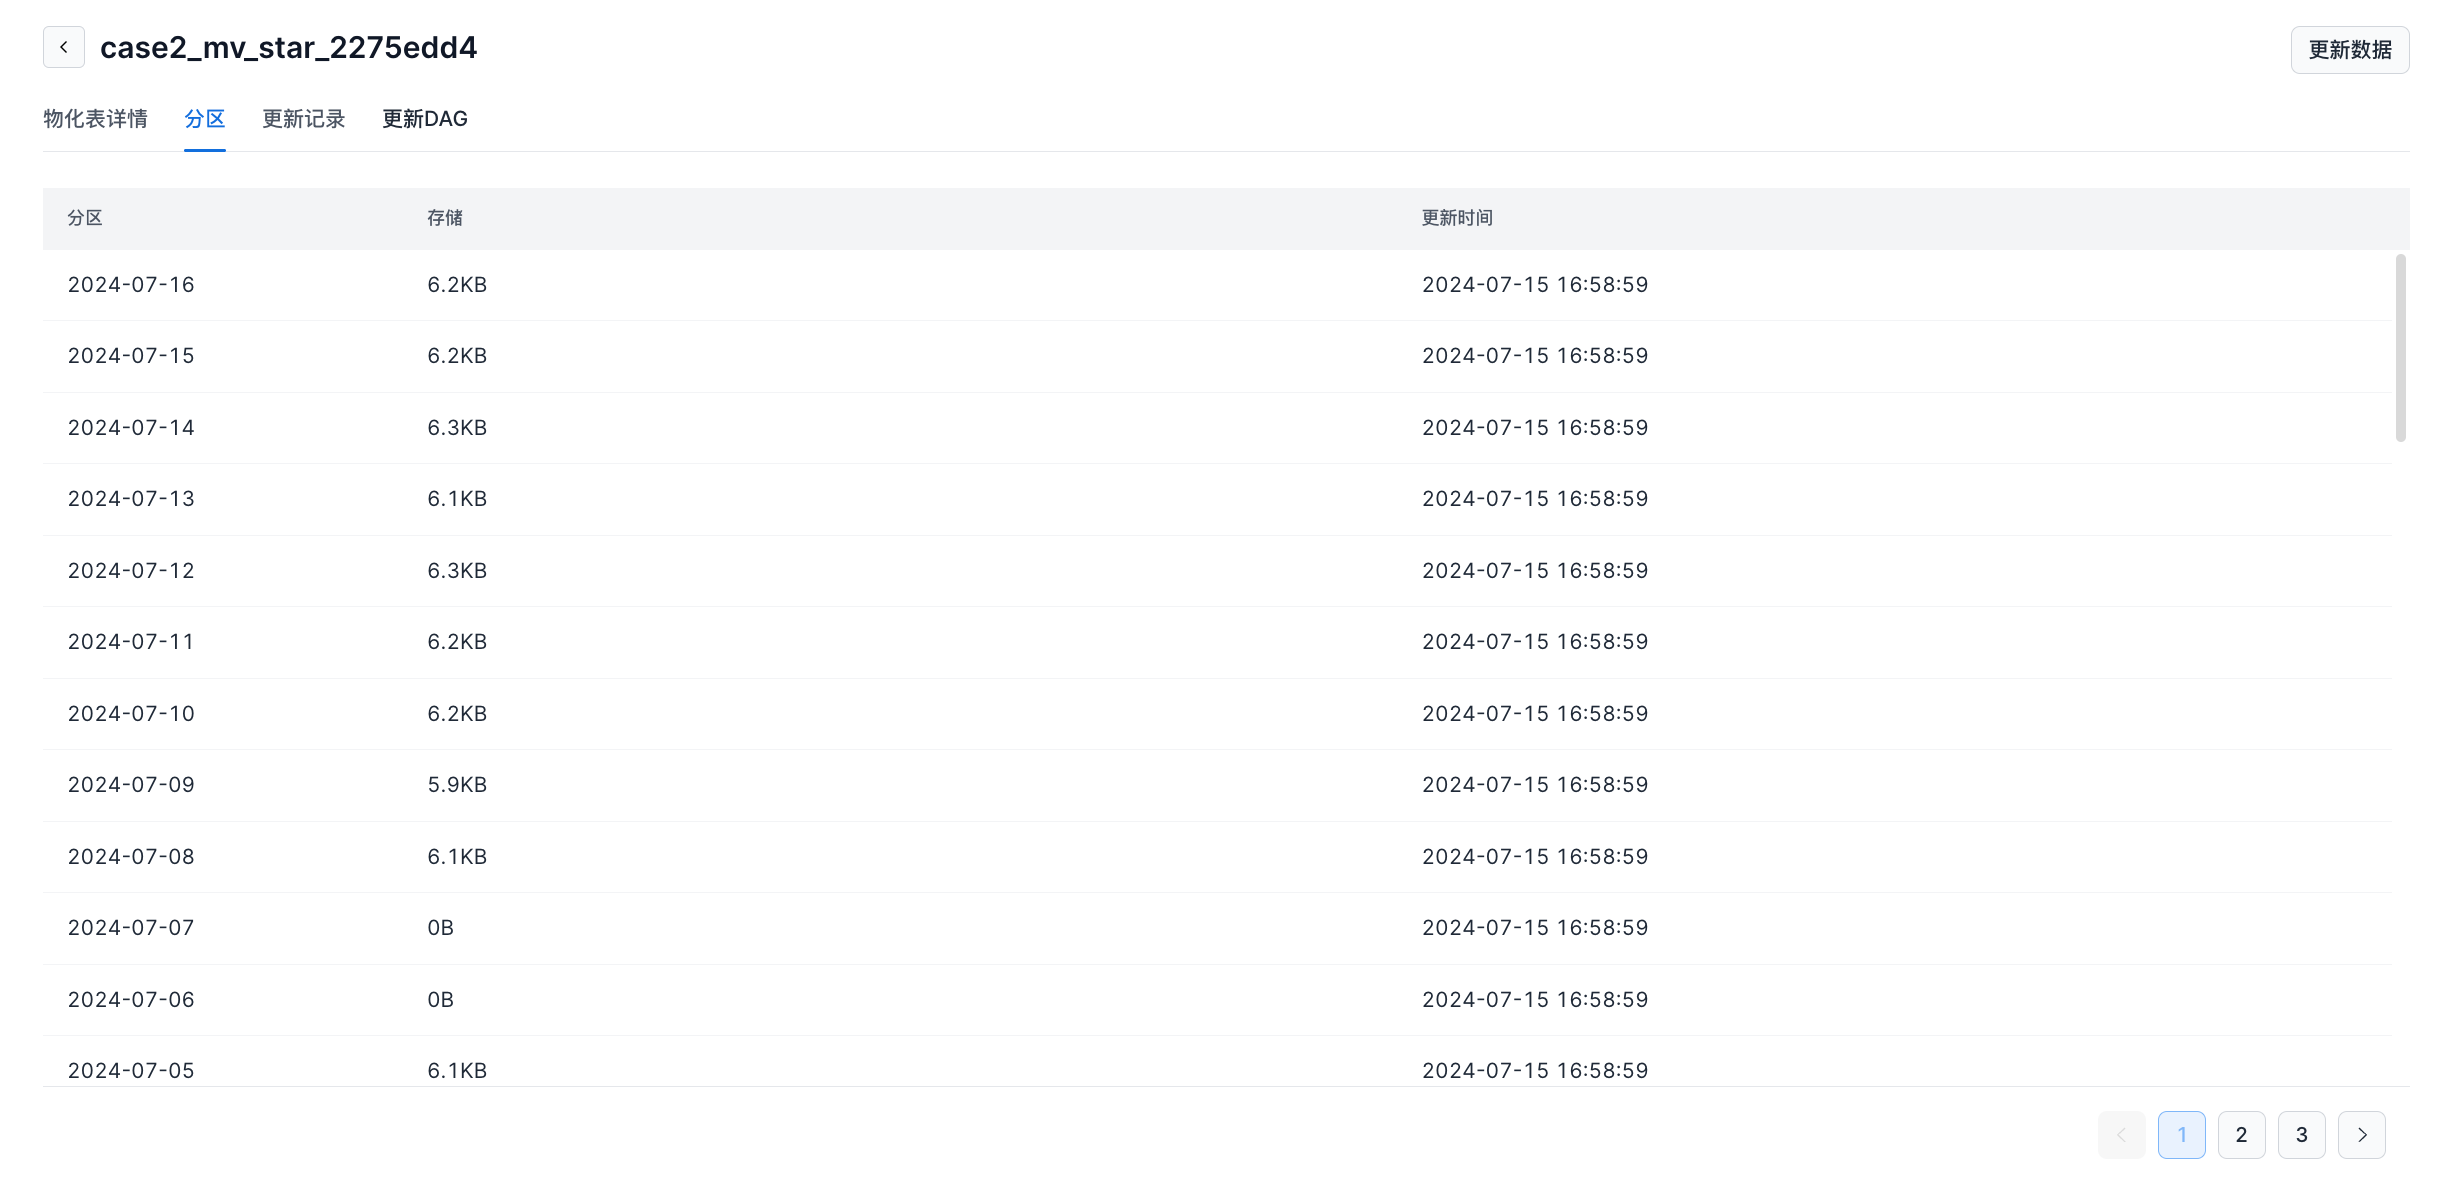Click the 存储 column header
Viewport: 2438px width, 1188px height.
tap(444, 218)
